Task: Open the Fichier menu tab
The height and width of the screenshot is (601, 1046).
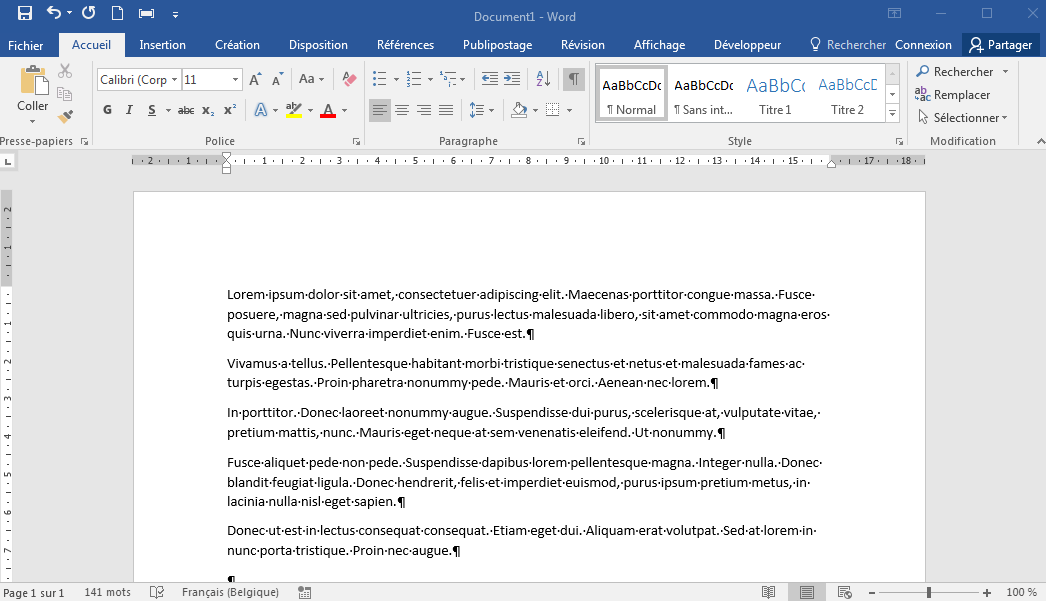Action: (x=26, y=45)
